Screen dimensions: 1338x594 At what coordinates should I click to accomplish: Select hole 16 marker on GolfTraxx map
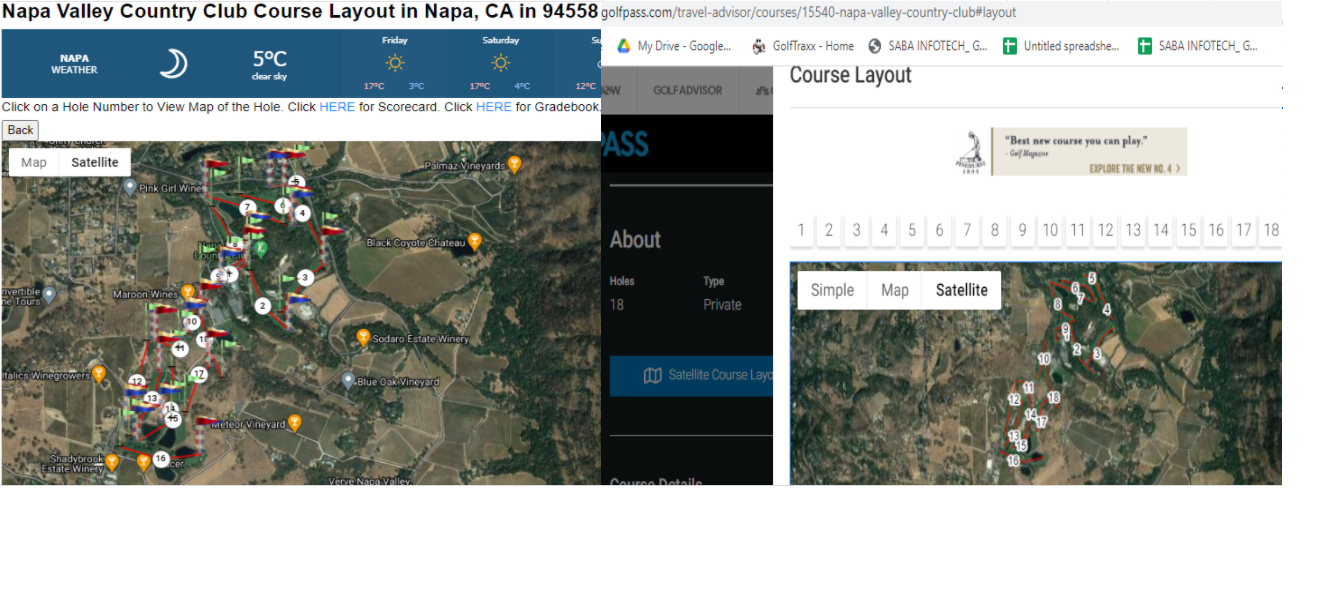pos(161,458)
